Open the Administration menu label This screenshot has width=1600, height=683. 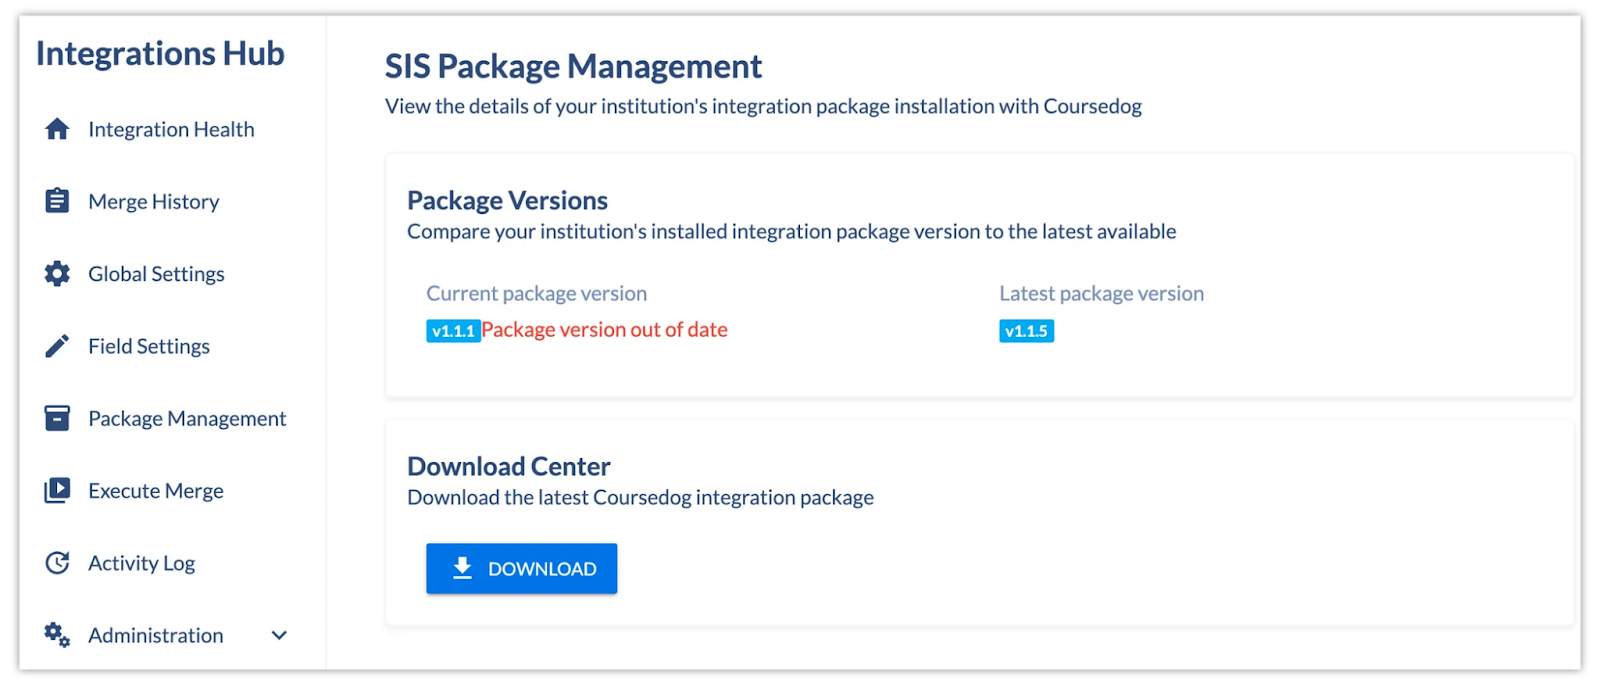[155, 635]
